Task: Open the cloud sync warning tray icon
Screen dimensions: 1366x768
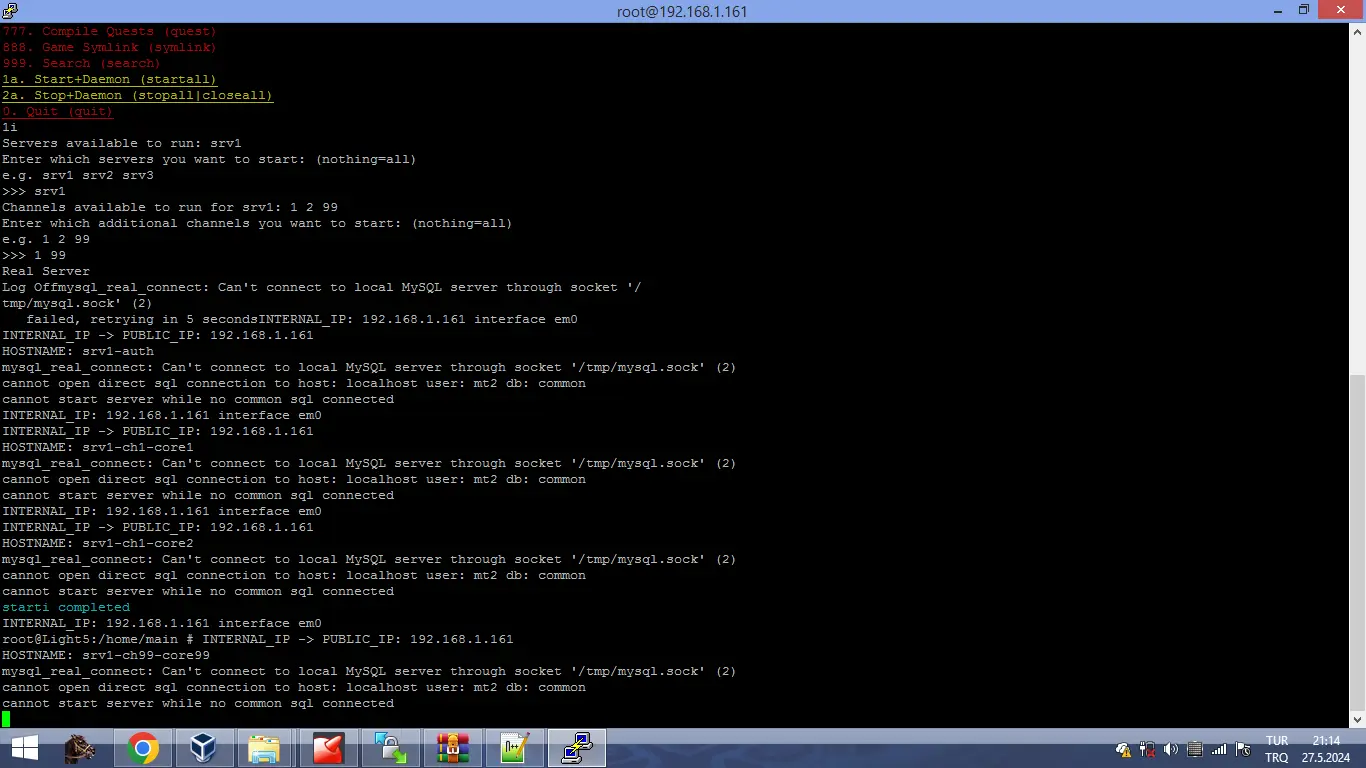Action: 1123,749
